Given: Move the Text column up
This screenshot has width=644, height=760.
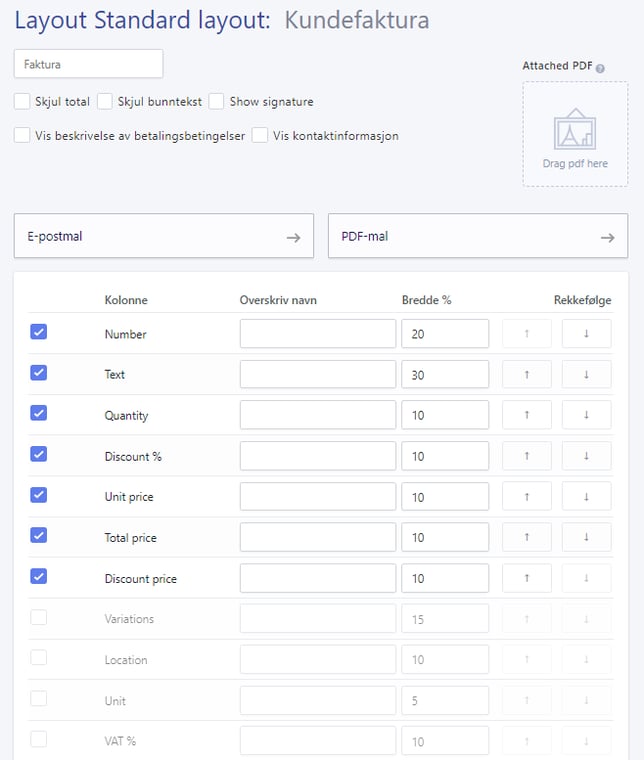Looking at the screenshot, I should pos(526,374).
